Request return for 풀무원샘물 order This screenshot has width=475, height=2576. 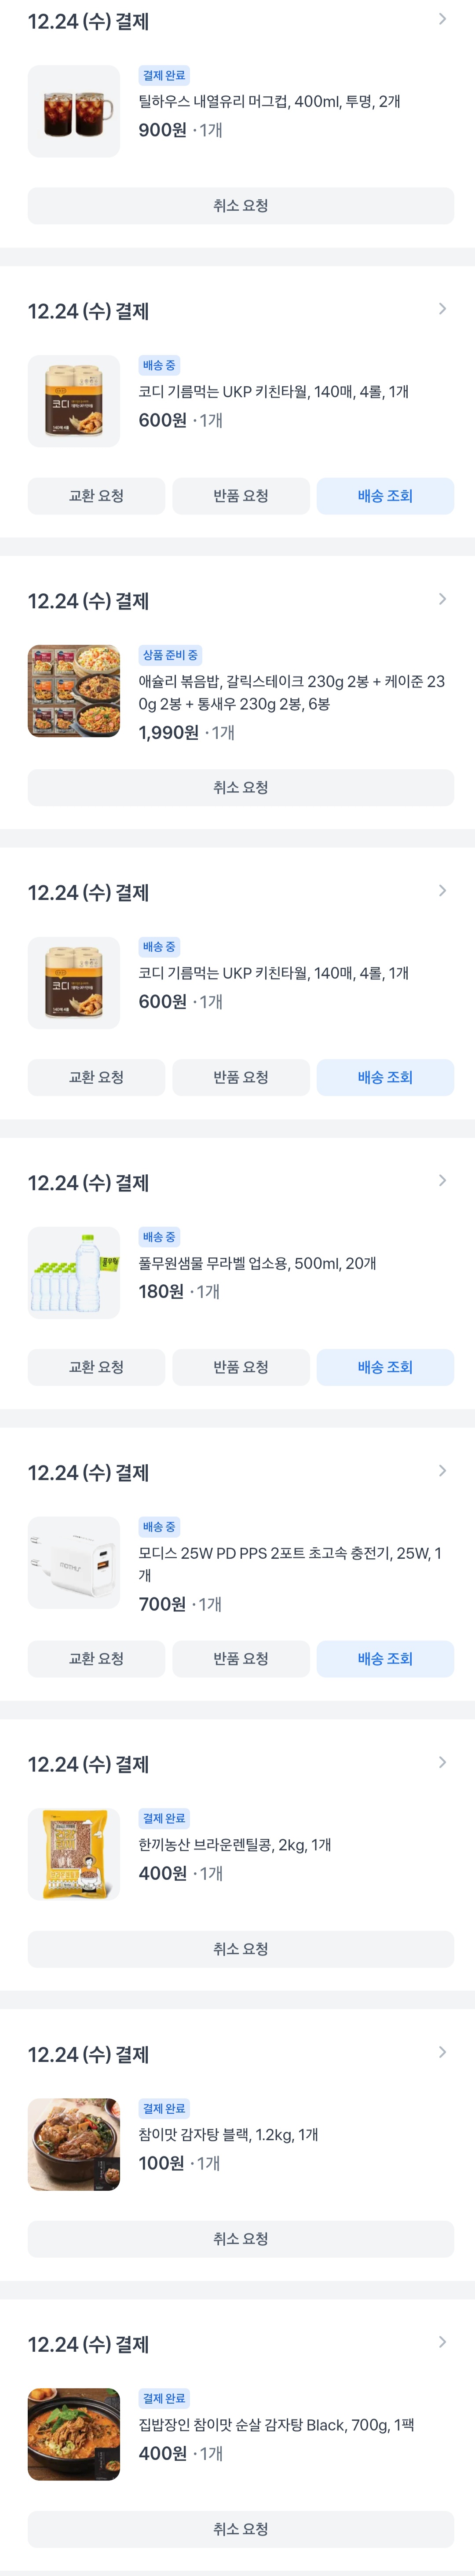tap(240, 1367)
